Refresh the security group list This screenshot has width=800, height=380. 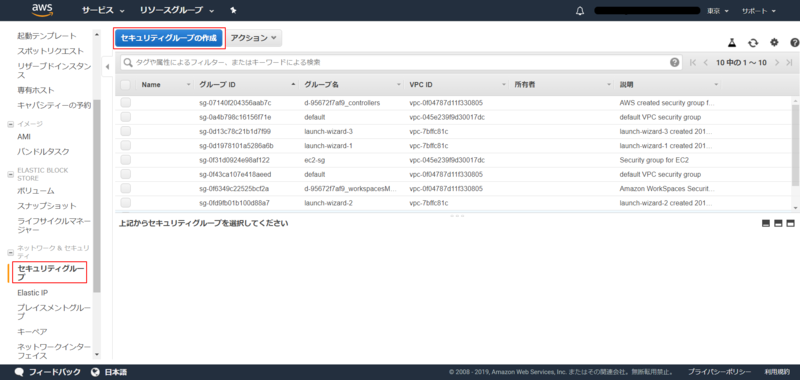(x=753, y=43)
